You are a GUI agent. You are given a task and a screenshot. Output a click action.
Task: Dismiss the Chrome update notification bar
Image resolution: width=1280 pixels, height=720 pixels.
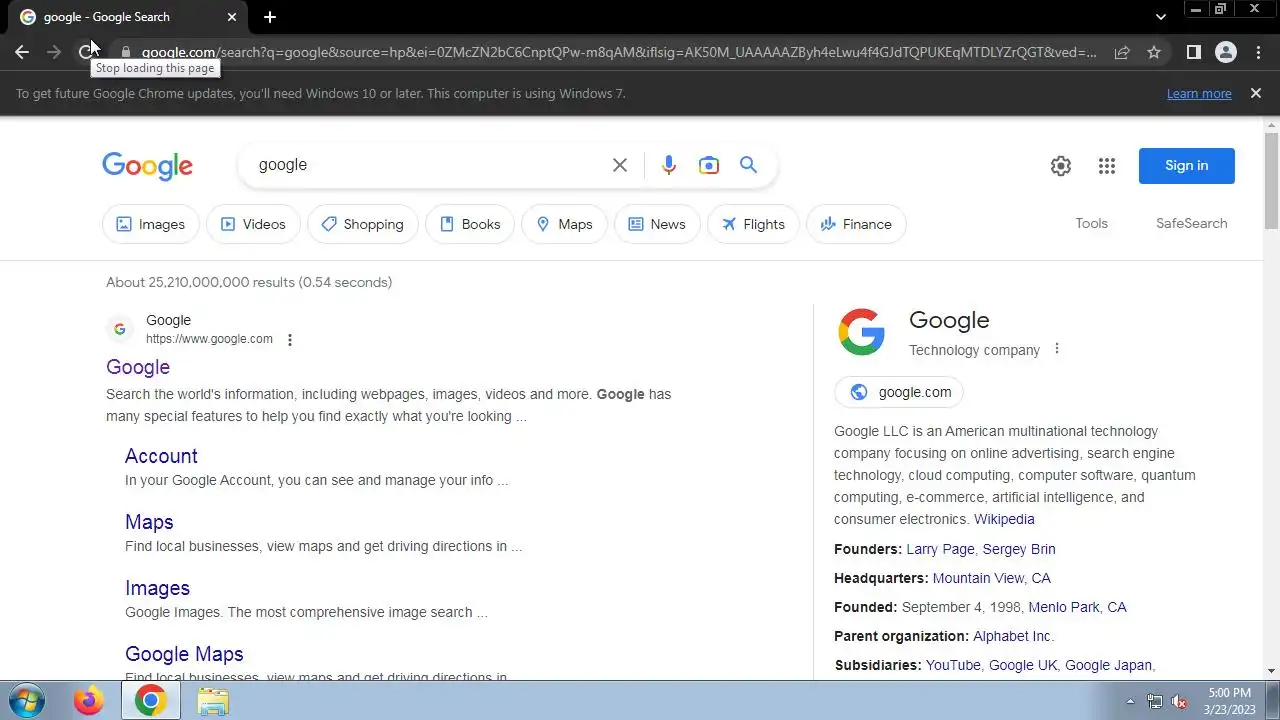[x=1256, y=93]
